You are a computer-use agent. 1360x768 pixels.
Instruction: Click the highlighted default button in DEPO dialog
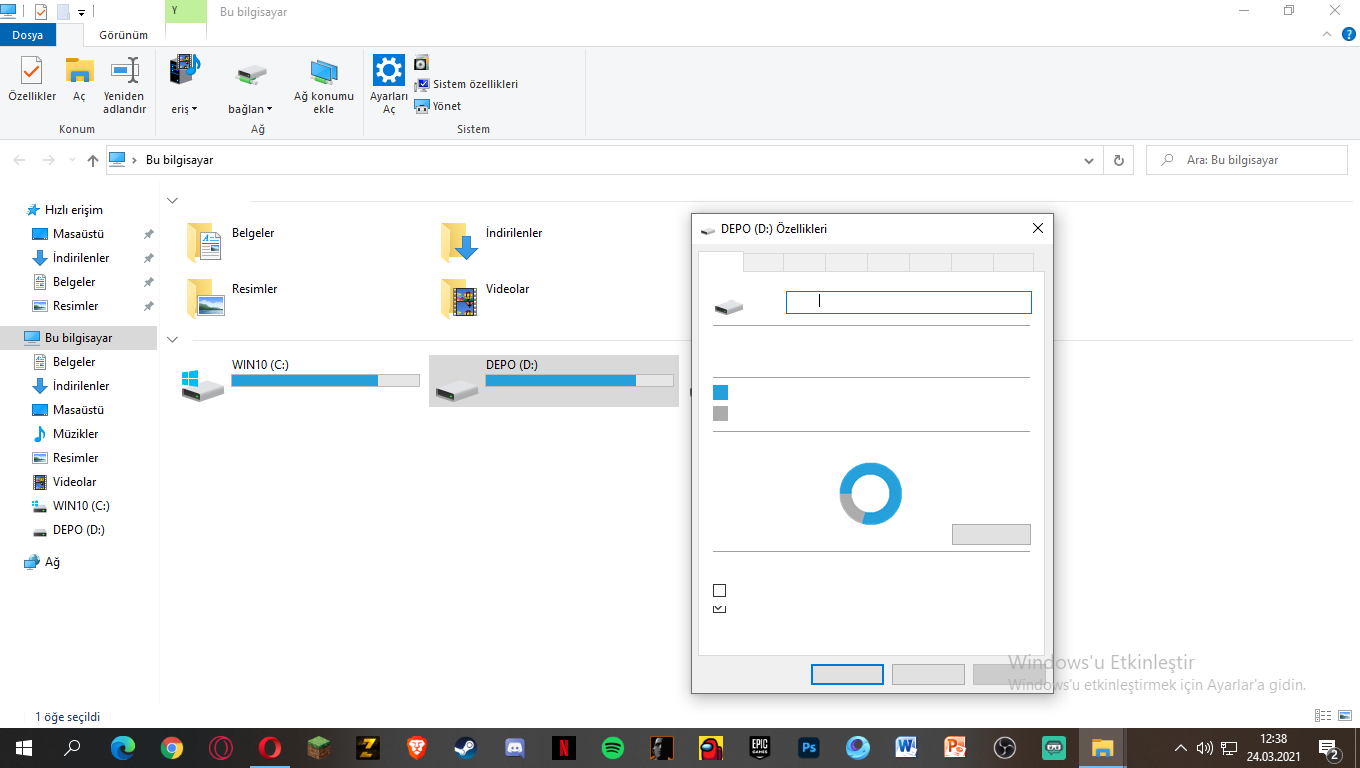point(847,674)
